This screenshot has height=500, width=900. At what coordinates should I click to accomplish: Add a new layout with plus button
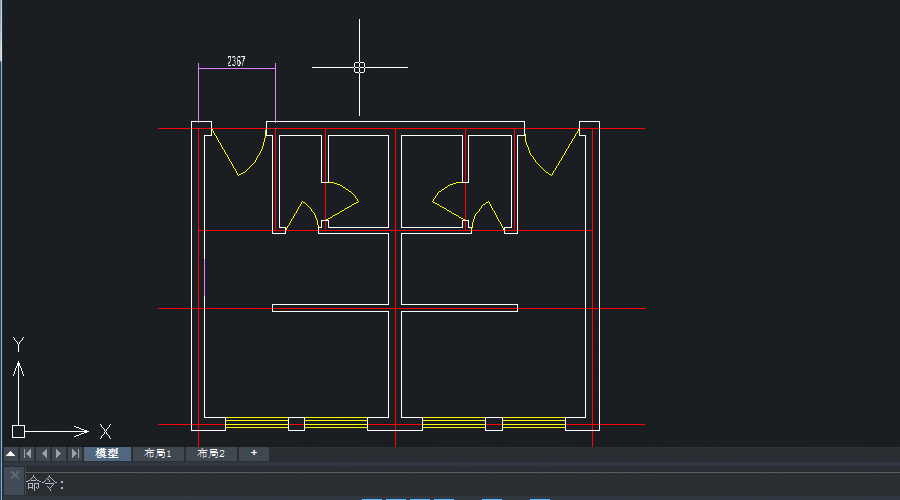coord(254,453)
